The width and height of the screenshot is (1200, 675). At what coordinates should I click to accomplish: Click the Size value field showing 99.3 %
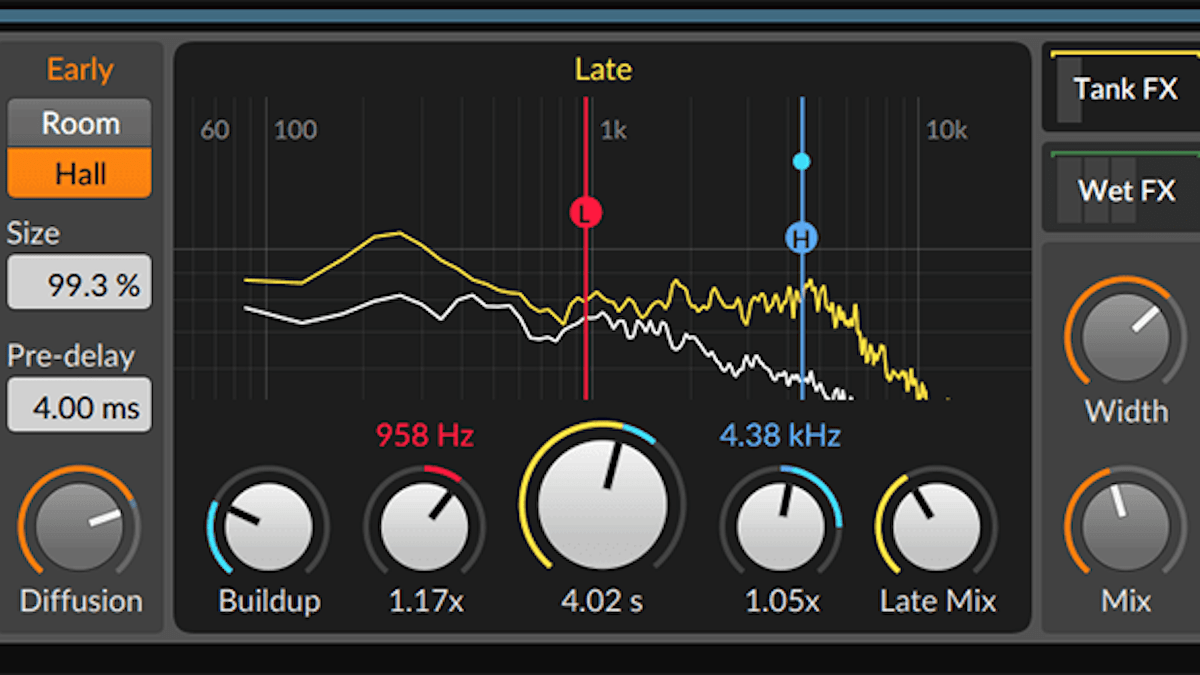click(80, 284)
